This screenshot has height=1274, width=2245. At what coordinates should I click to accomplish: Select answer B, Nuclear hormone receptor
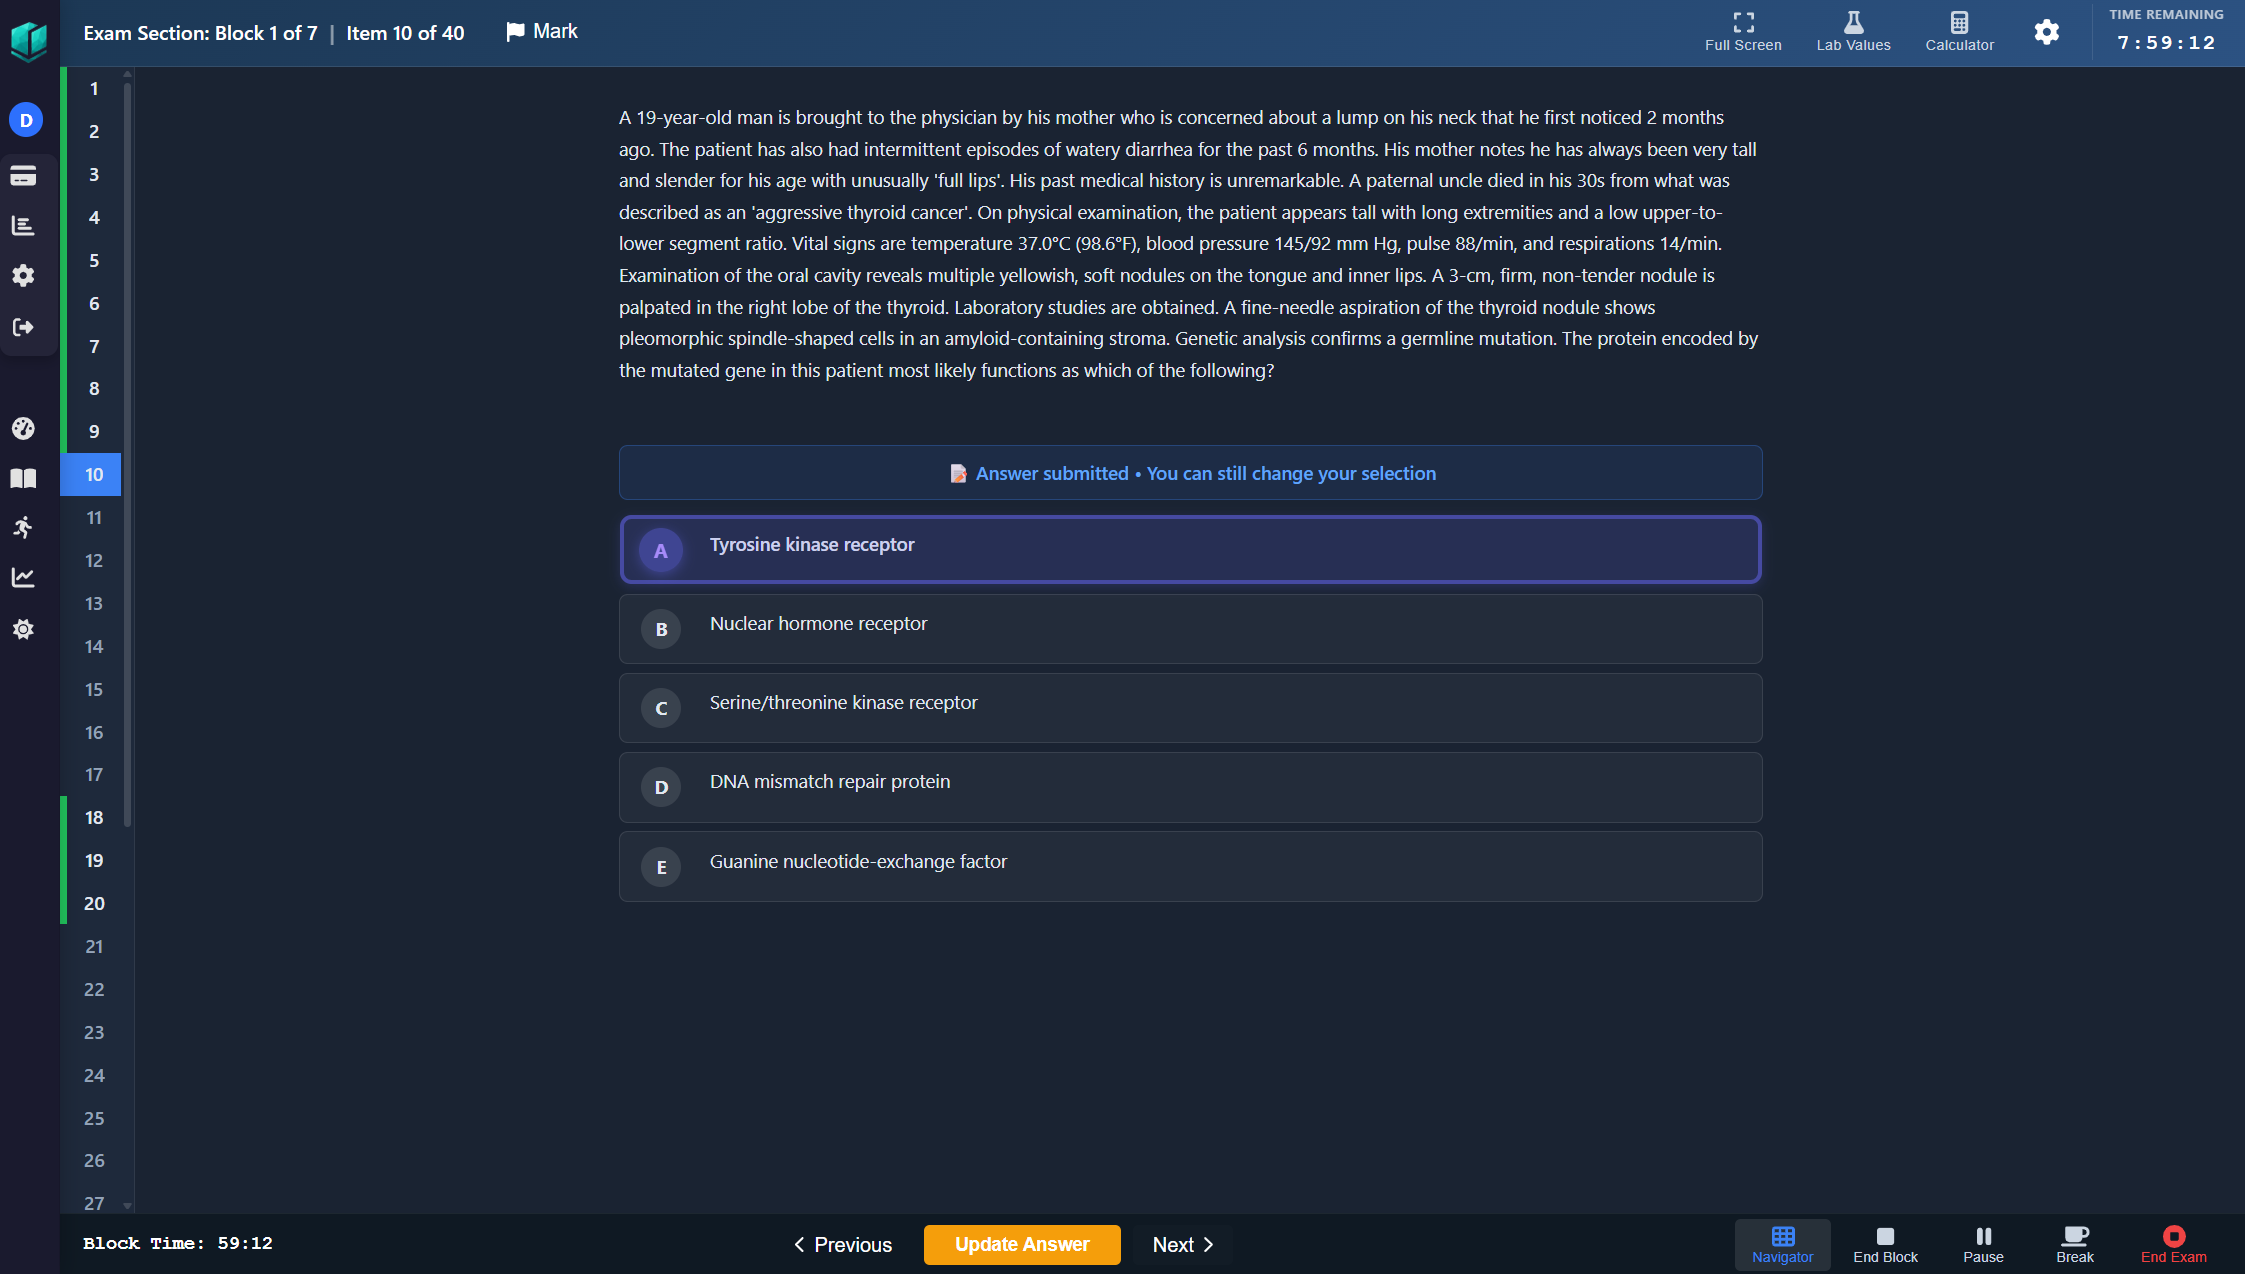[x=1189, y=629]
